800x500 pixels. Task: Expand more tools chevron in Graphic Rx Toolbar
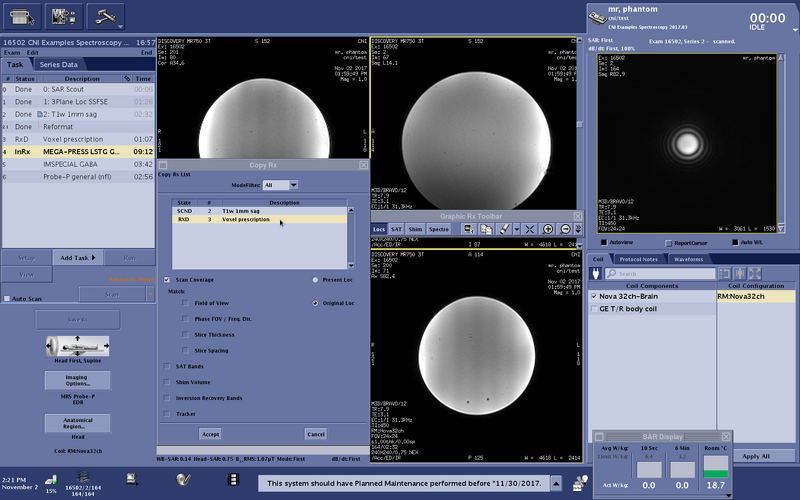pos(578,229)
